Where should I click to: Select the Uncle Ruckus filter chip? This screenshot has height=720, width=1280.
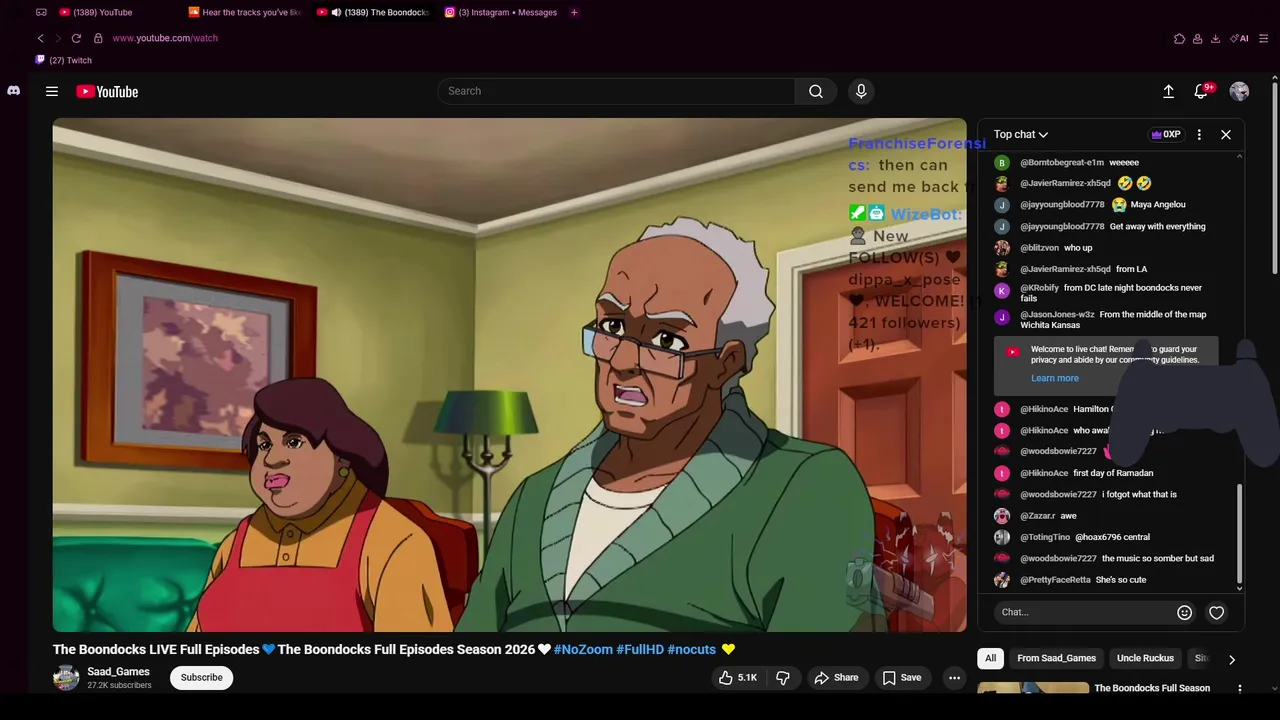coord(1145,658)
